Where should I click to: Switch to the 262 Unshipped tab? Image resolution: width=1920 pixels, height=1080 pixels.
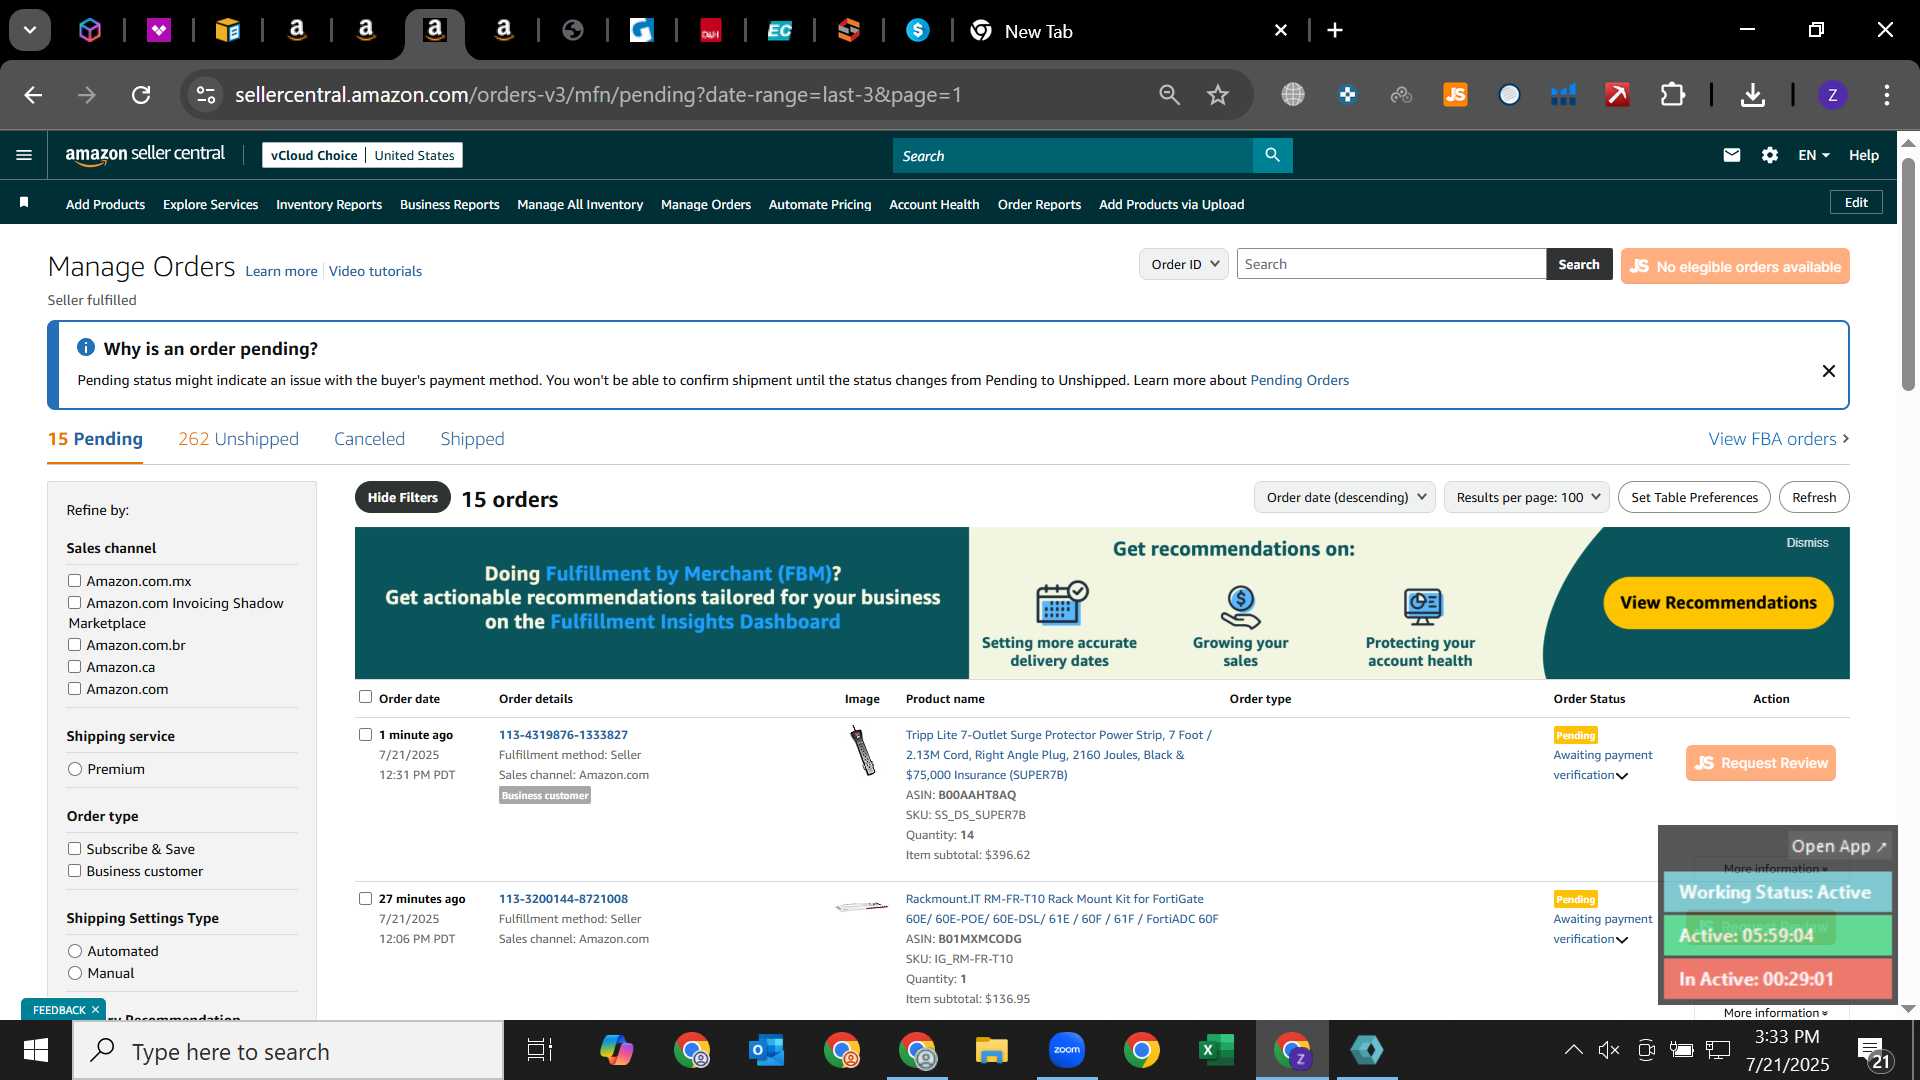[x=238, y=439]
